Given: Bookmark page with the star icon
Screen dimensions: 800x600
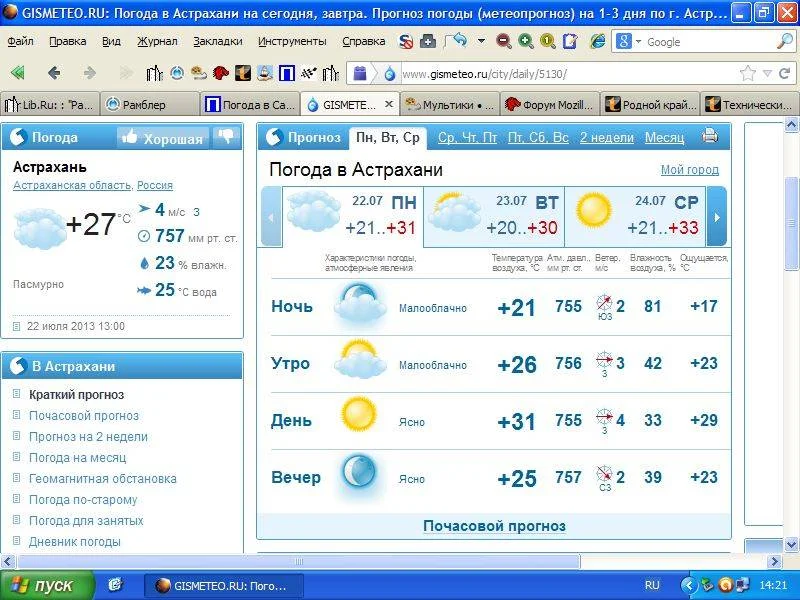Looking at the screenshot, I should (x=747, y=74).
